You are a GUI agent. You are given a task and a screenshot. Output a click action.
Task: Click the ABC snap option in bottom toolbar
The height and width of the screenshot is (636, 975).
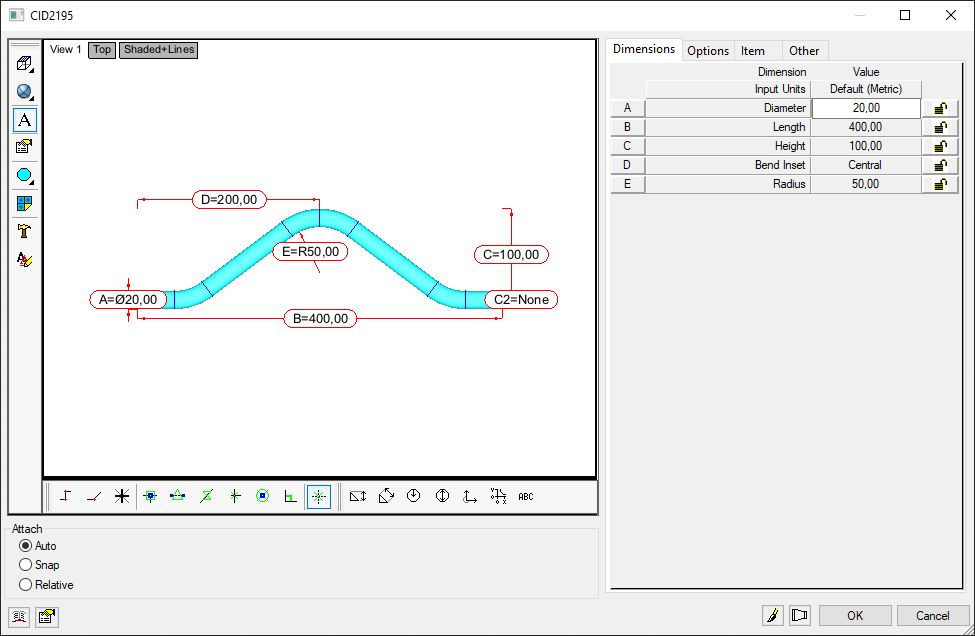525,496
